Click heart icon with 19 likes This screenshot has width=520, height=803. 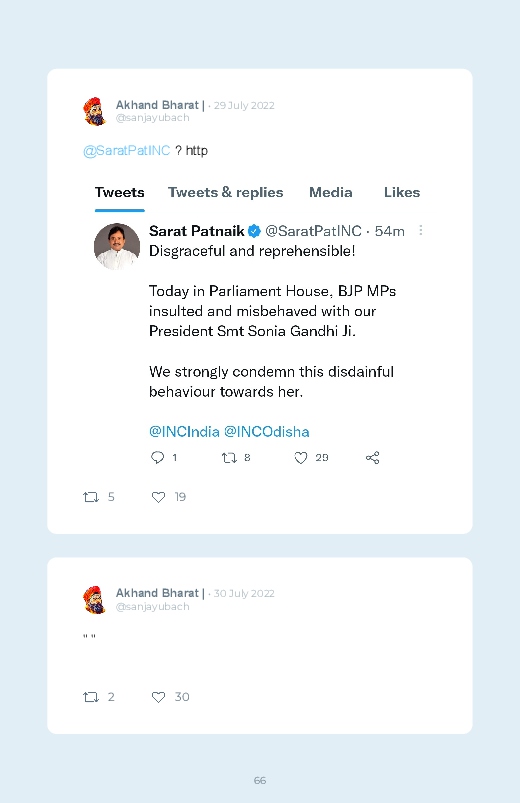point(158,497)
